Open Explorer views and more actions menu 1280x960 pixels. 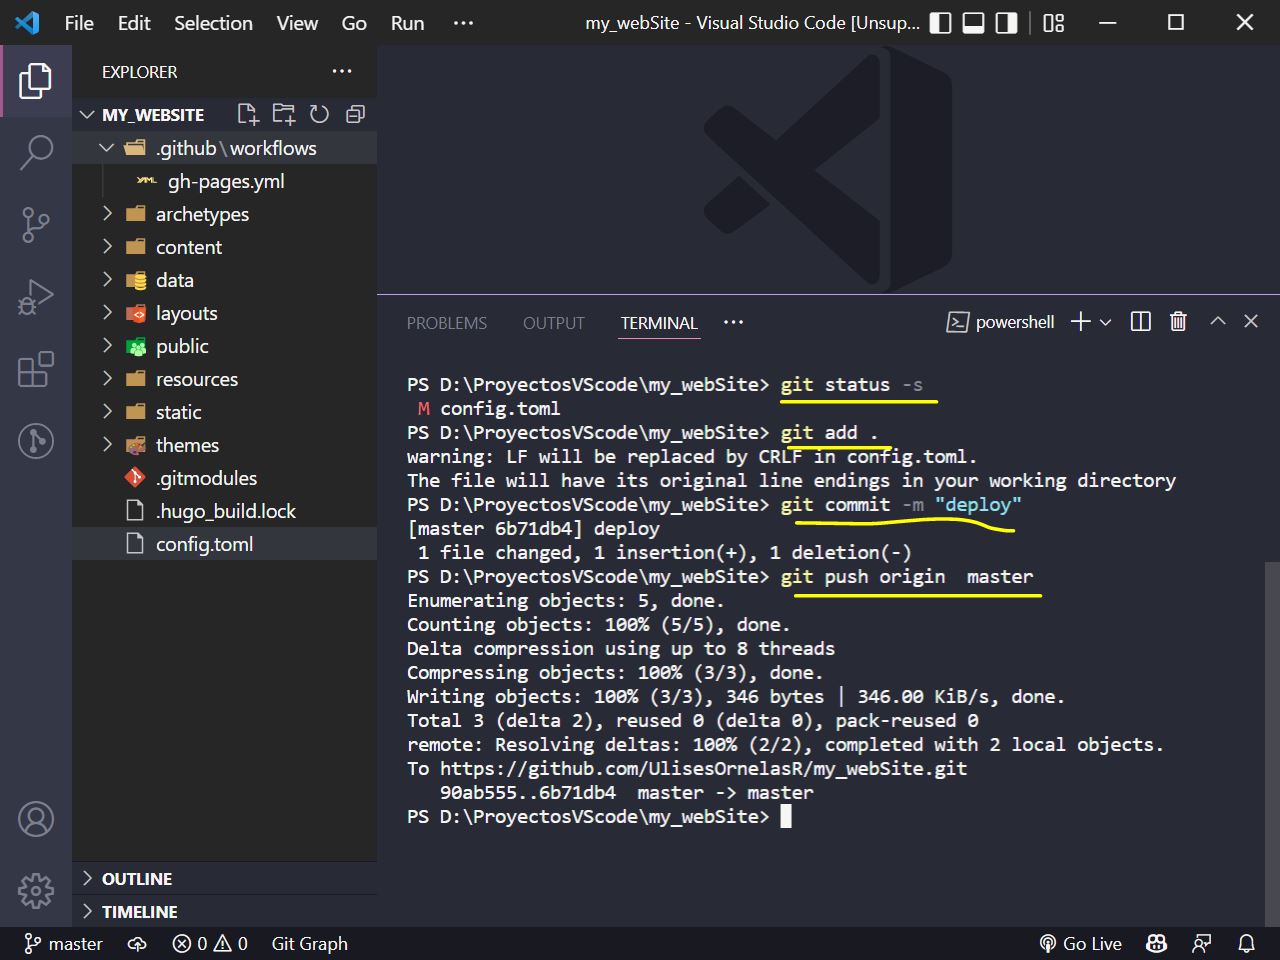coord(342,71)
